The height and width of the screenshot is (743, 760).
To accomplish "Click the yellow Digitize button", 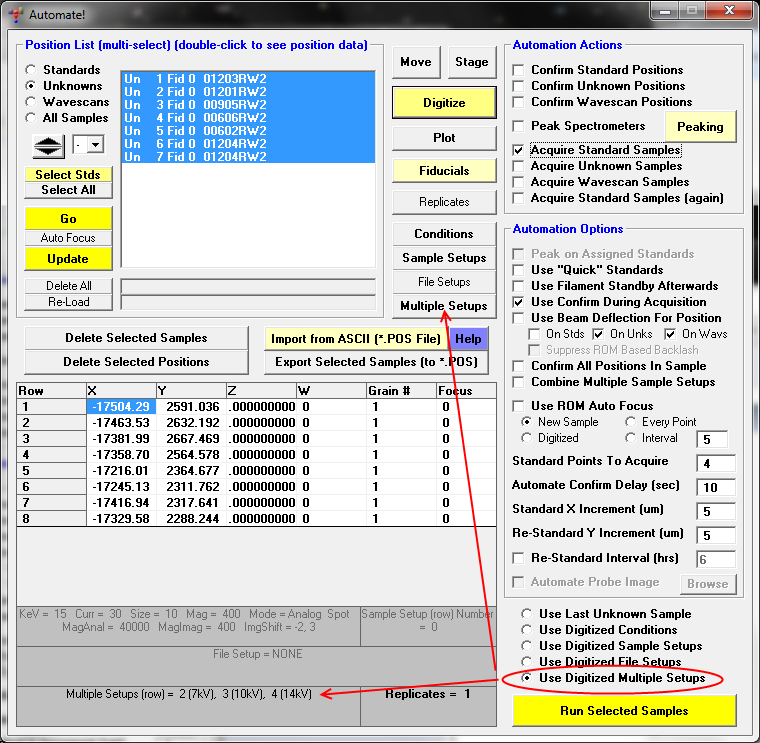I will point(444,103).
